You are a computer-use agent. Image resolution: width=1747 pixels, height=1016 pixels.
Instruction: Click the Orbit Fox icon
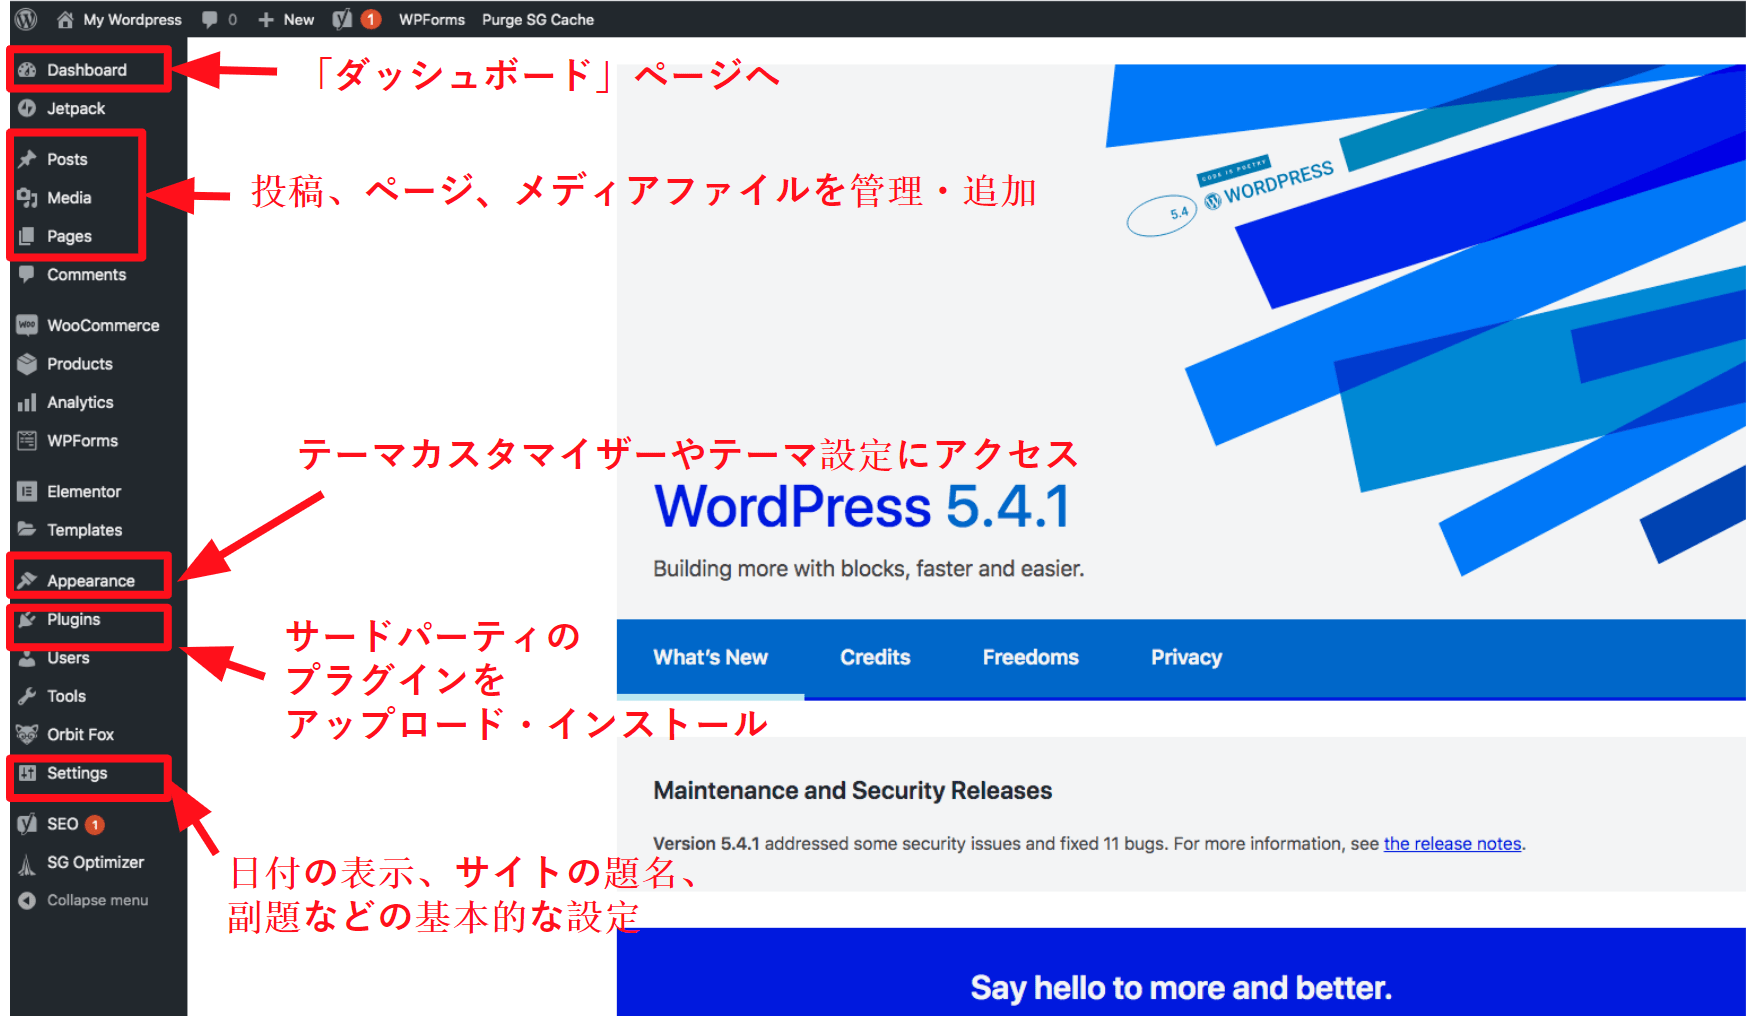coord(27,734)
